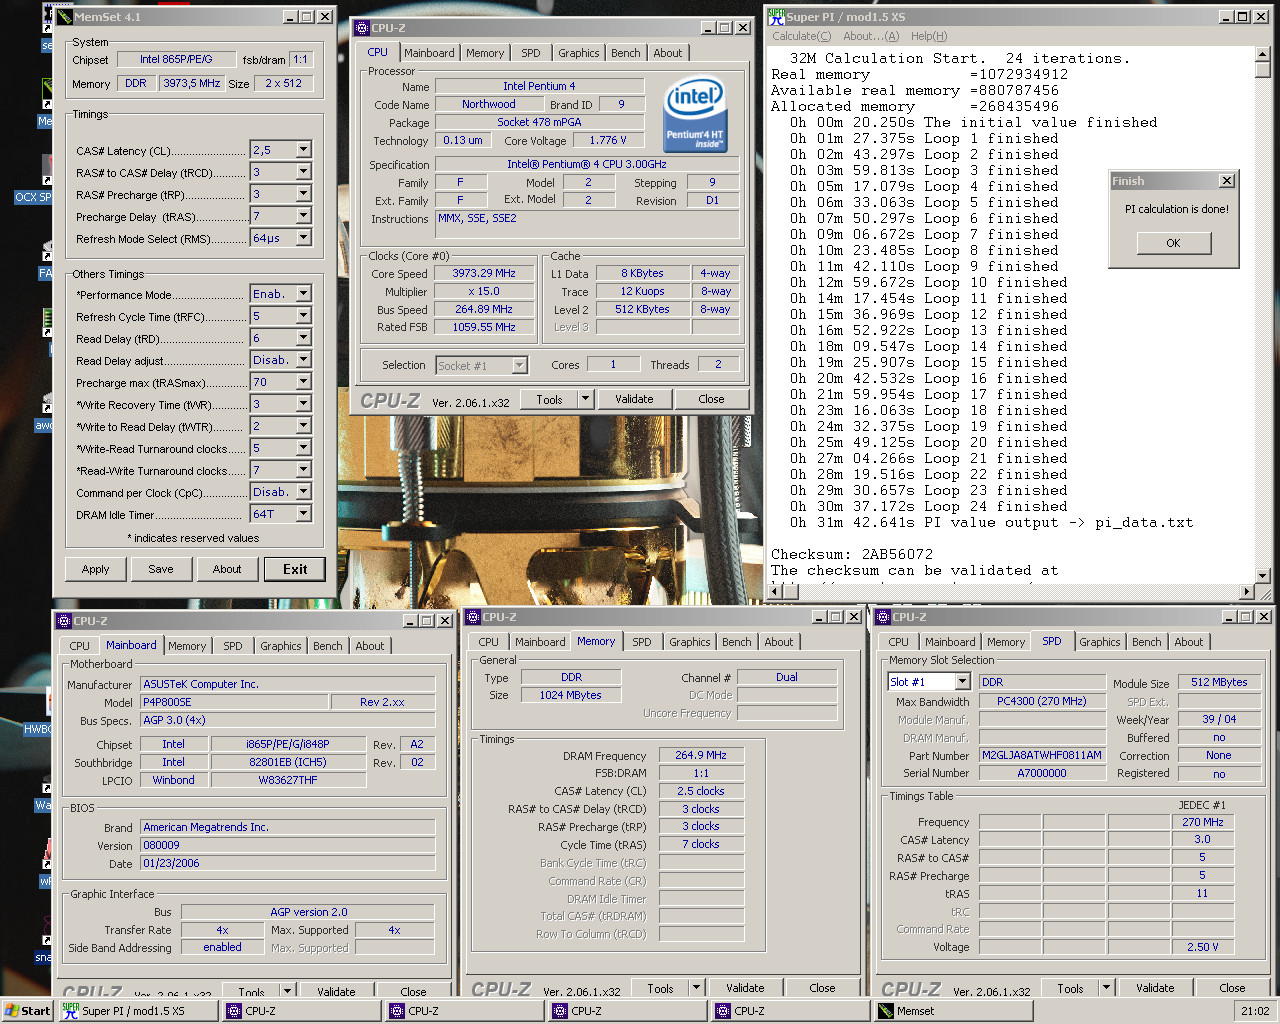Click the Super PI horizontal scrollbar right arrow
1280x1024 pixels.
1246,592
